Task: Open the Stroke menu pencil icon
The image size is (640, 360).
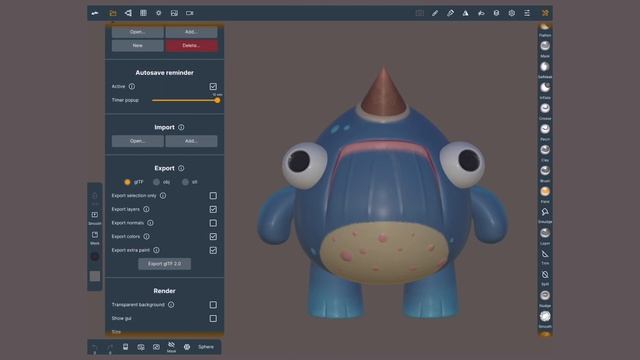Action: 435,13
